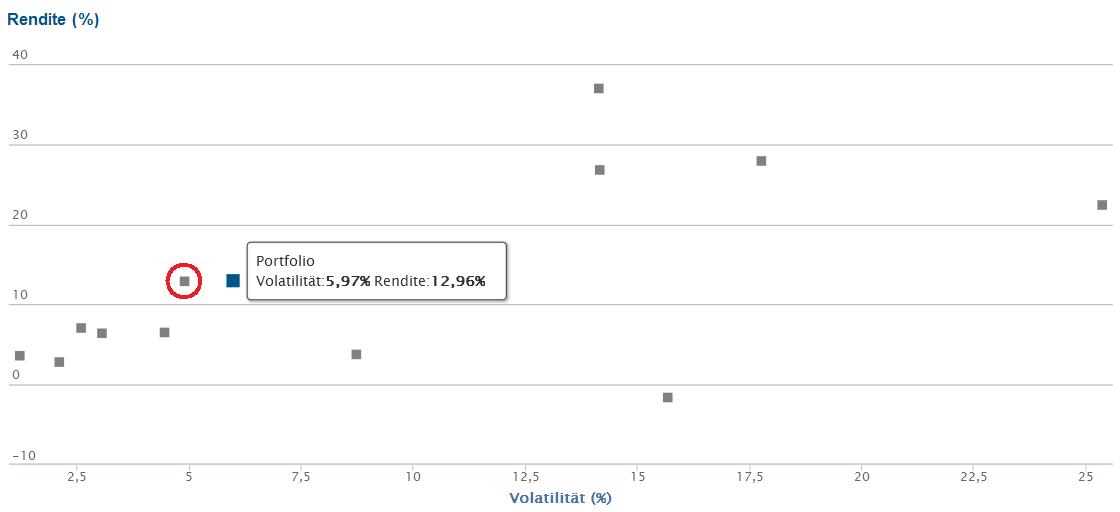The height and width of the screenshot is (512, 1120).
Task: Click the only data point with negative return
Action: tap(668, 398)
